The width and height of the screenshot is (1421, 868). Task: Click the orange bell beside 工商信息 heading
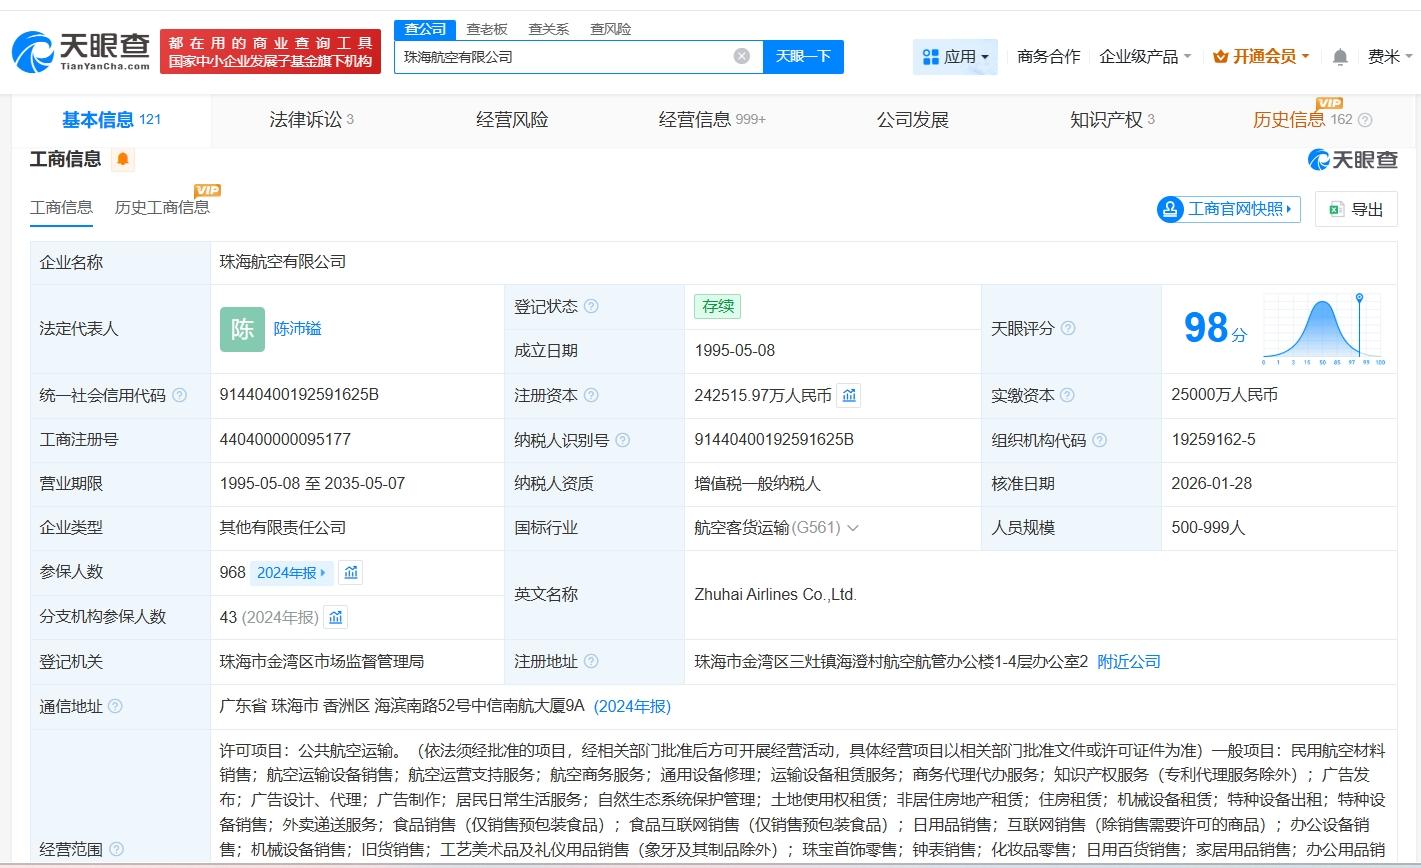pyautogui.click(x=123, y=159)
